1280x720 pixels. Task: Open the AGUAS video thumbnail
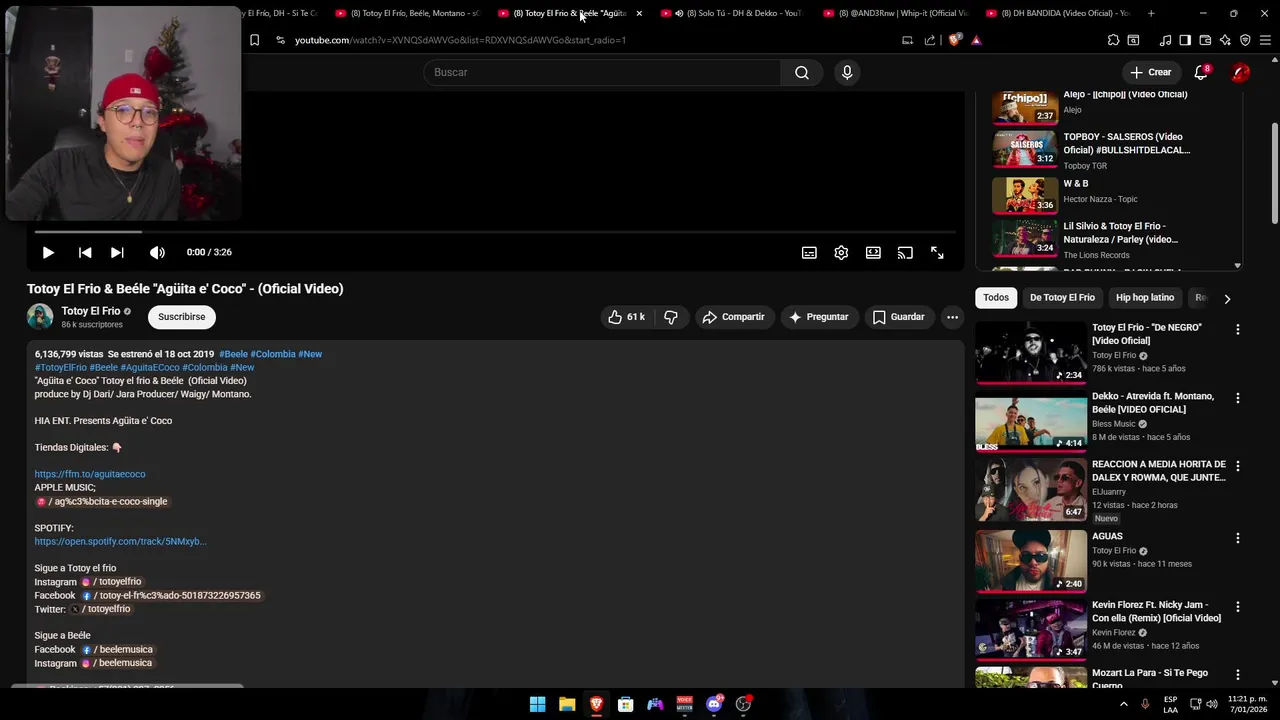[x=1031, y=561]
